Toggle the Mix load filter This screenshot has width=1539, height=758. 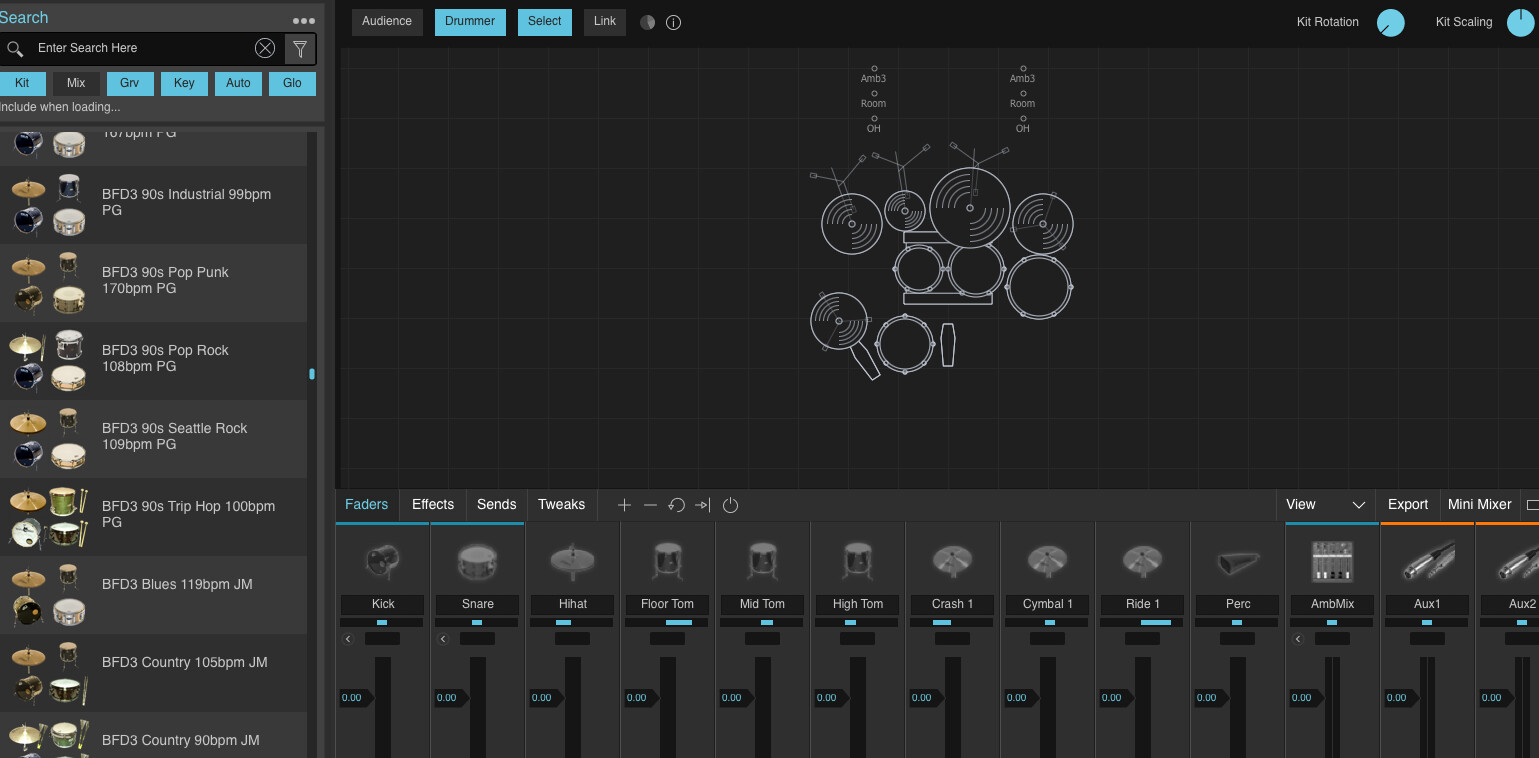point(76,83)
